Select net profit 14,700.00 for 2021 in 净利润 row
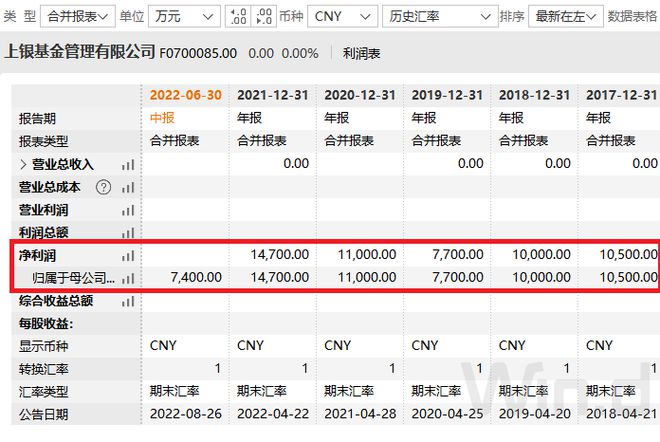660x442 pixels. pos(280,255)
